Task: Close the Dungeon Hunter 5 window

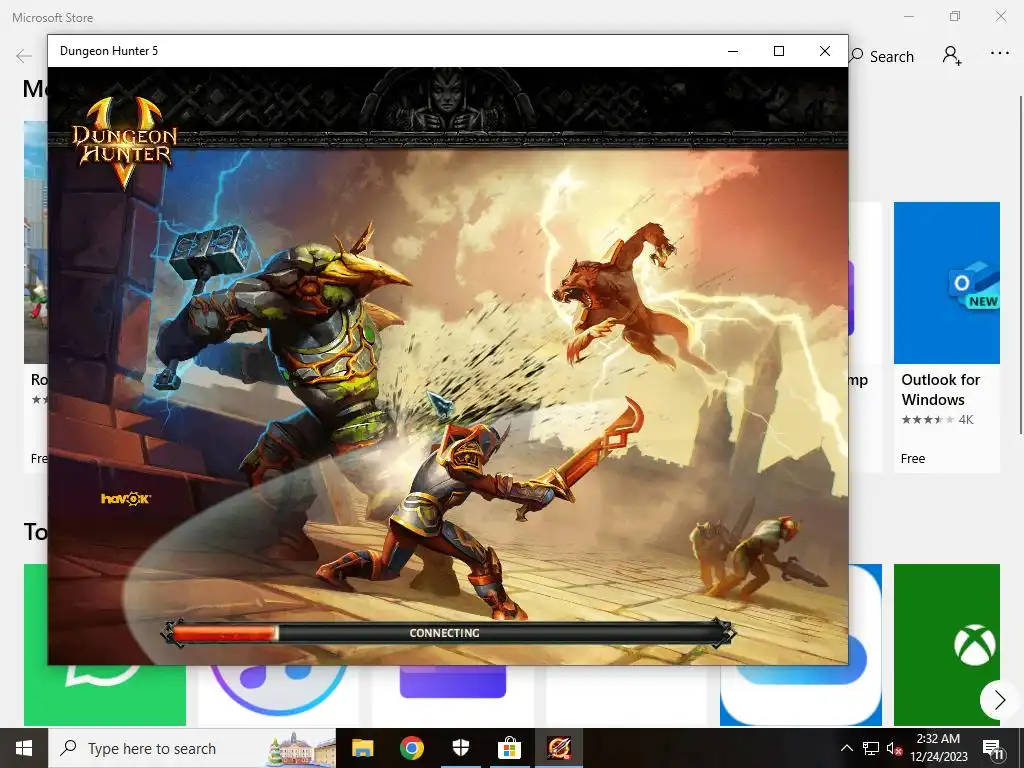Action: [825, 51]
